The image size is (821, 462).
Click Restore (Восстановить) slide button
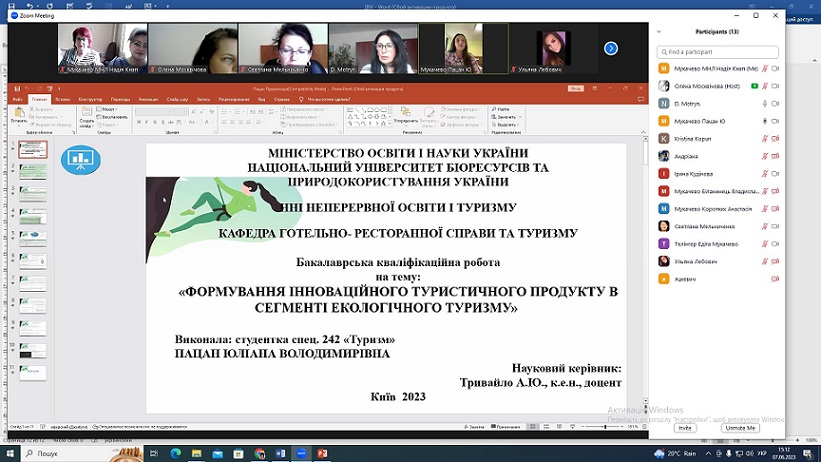coord(112,117)
